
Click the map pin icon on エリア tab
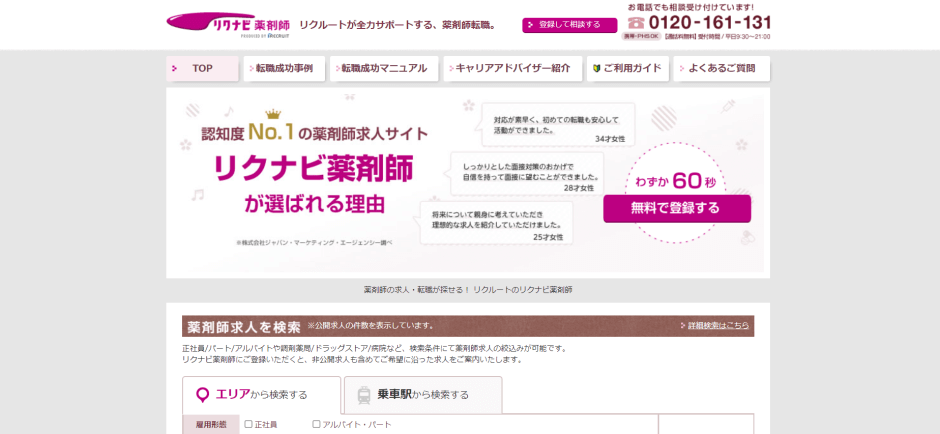tap(203, 394)
